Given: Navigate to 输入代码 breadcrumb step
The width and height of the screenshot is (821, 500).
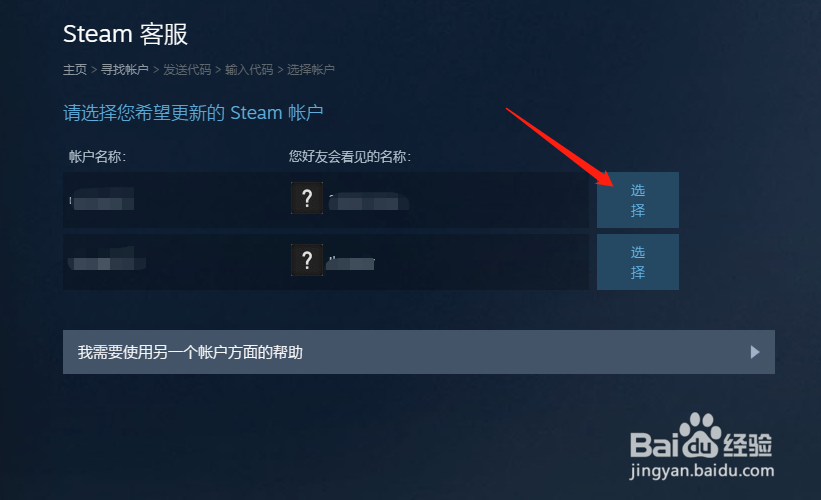Looking at the screenshot, I should (x=249, y=70).
